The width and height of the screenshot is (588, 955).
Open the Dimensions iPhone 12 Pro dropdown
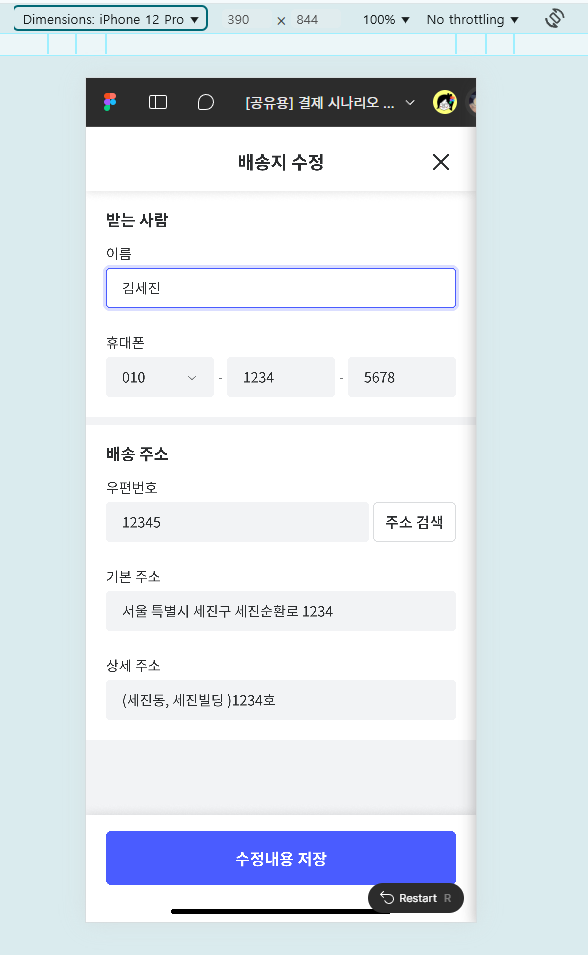(x=110, y=19)
